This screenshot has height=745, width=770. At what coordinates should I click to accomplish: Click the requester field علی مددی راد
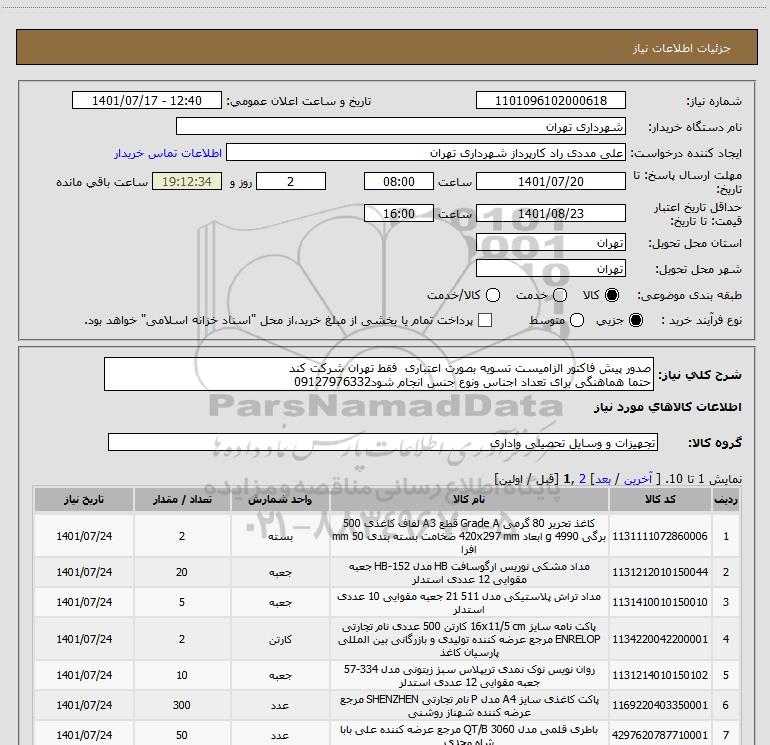[x=426, y=153]
